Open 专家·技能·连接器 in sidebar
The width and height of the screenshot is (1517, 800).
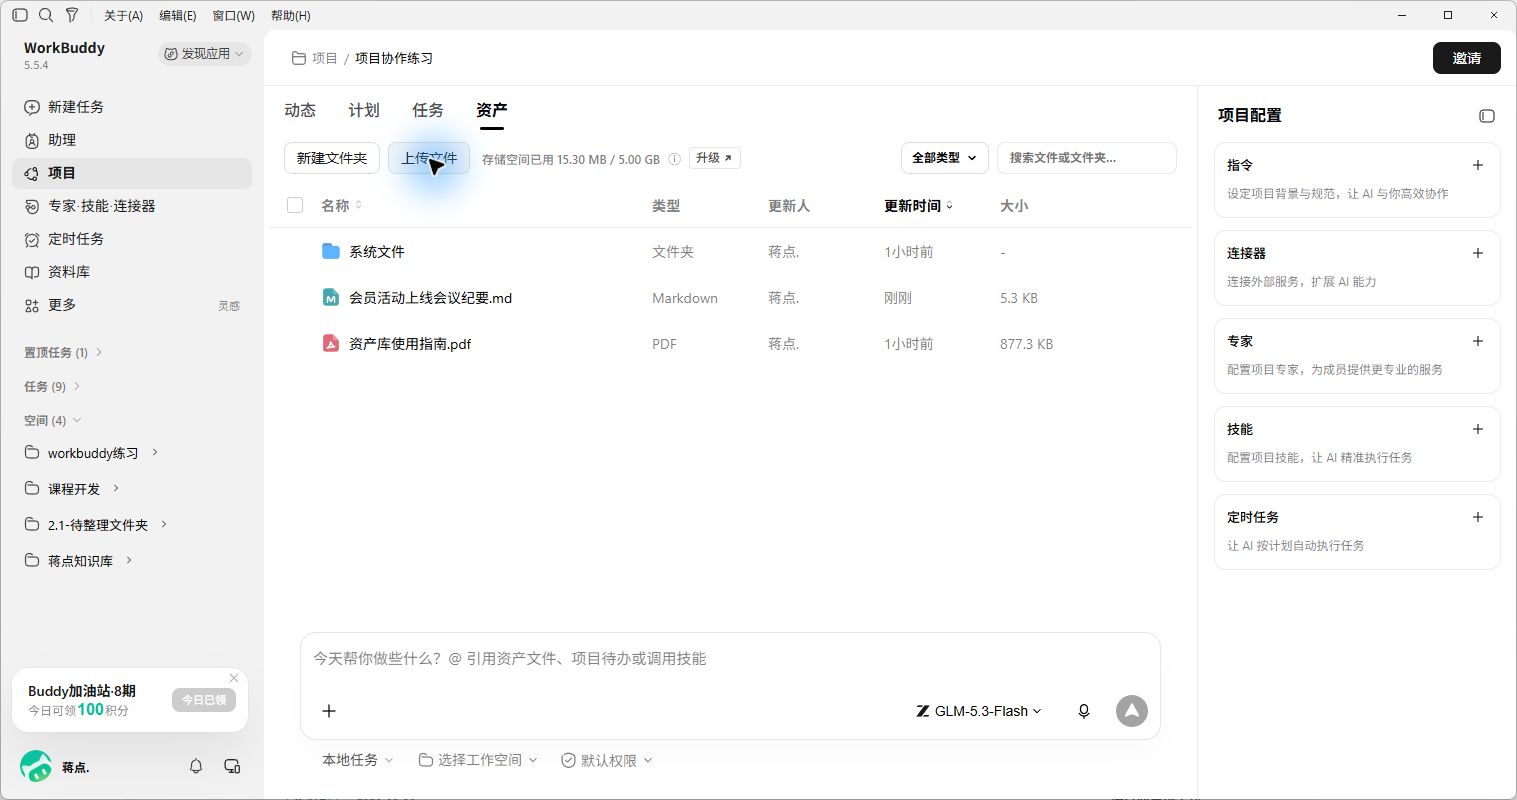(x=132, y=206)
